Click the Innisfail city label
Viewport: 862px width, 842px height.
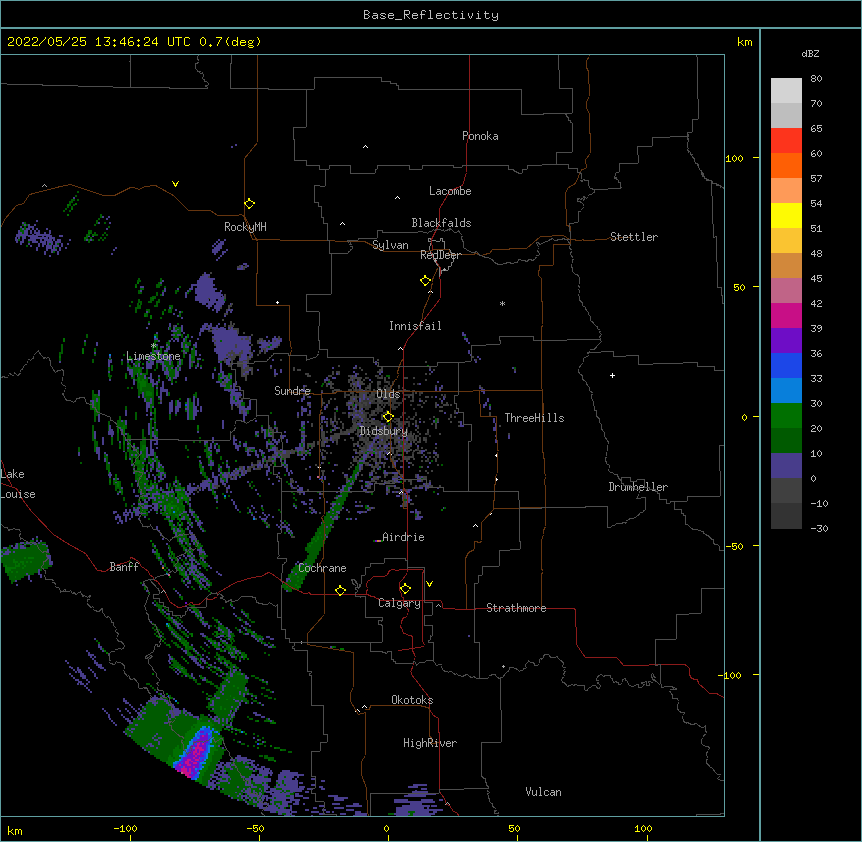coord(415,326)
